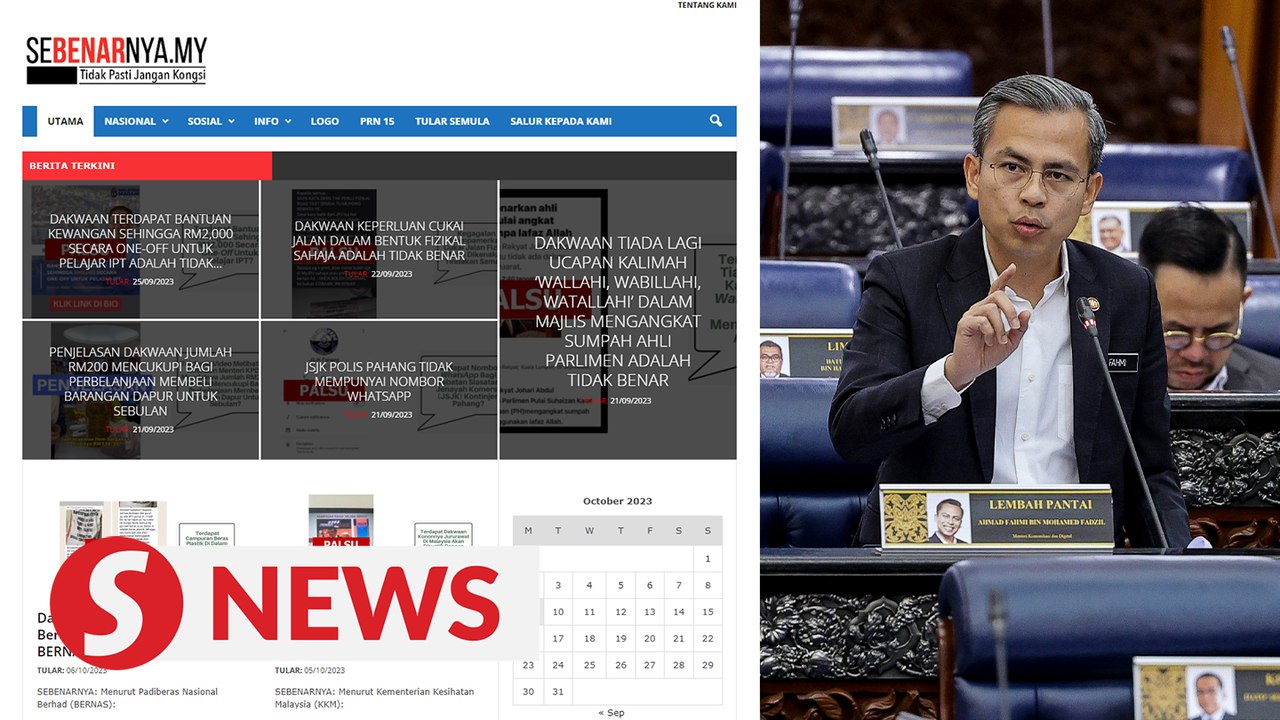
Task: Select October 30 in calendar
Action: point(528,691)
